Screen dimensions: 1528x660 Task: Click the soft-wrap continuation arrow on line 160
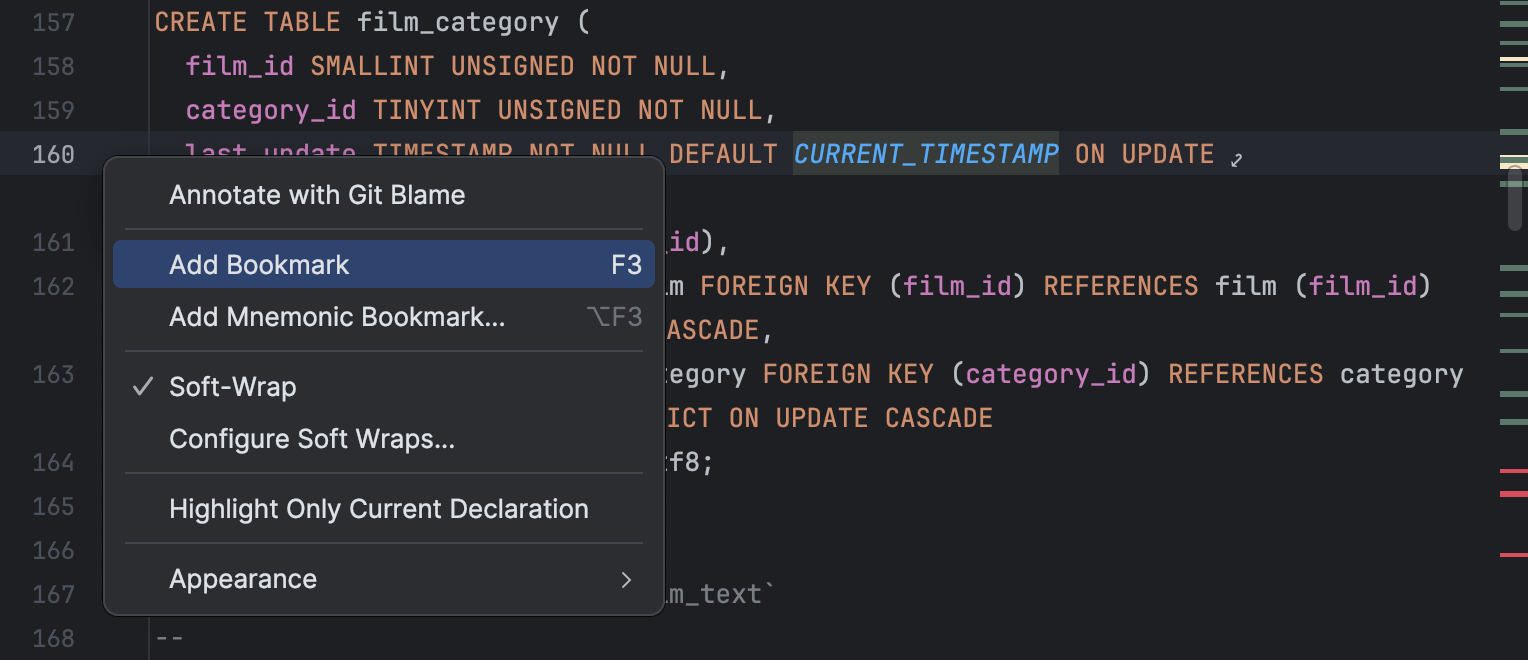tap(1236, 158)
